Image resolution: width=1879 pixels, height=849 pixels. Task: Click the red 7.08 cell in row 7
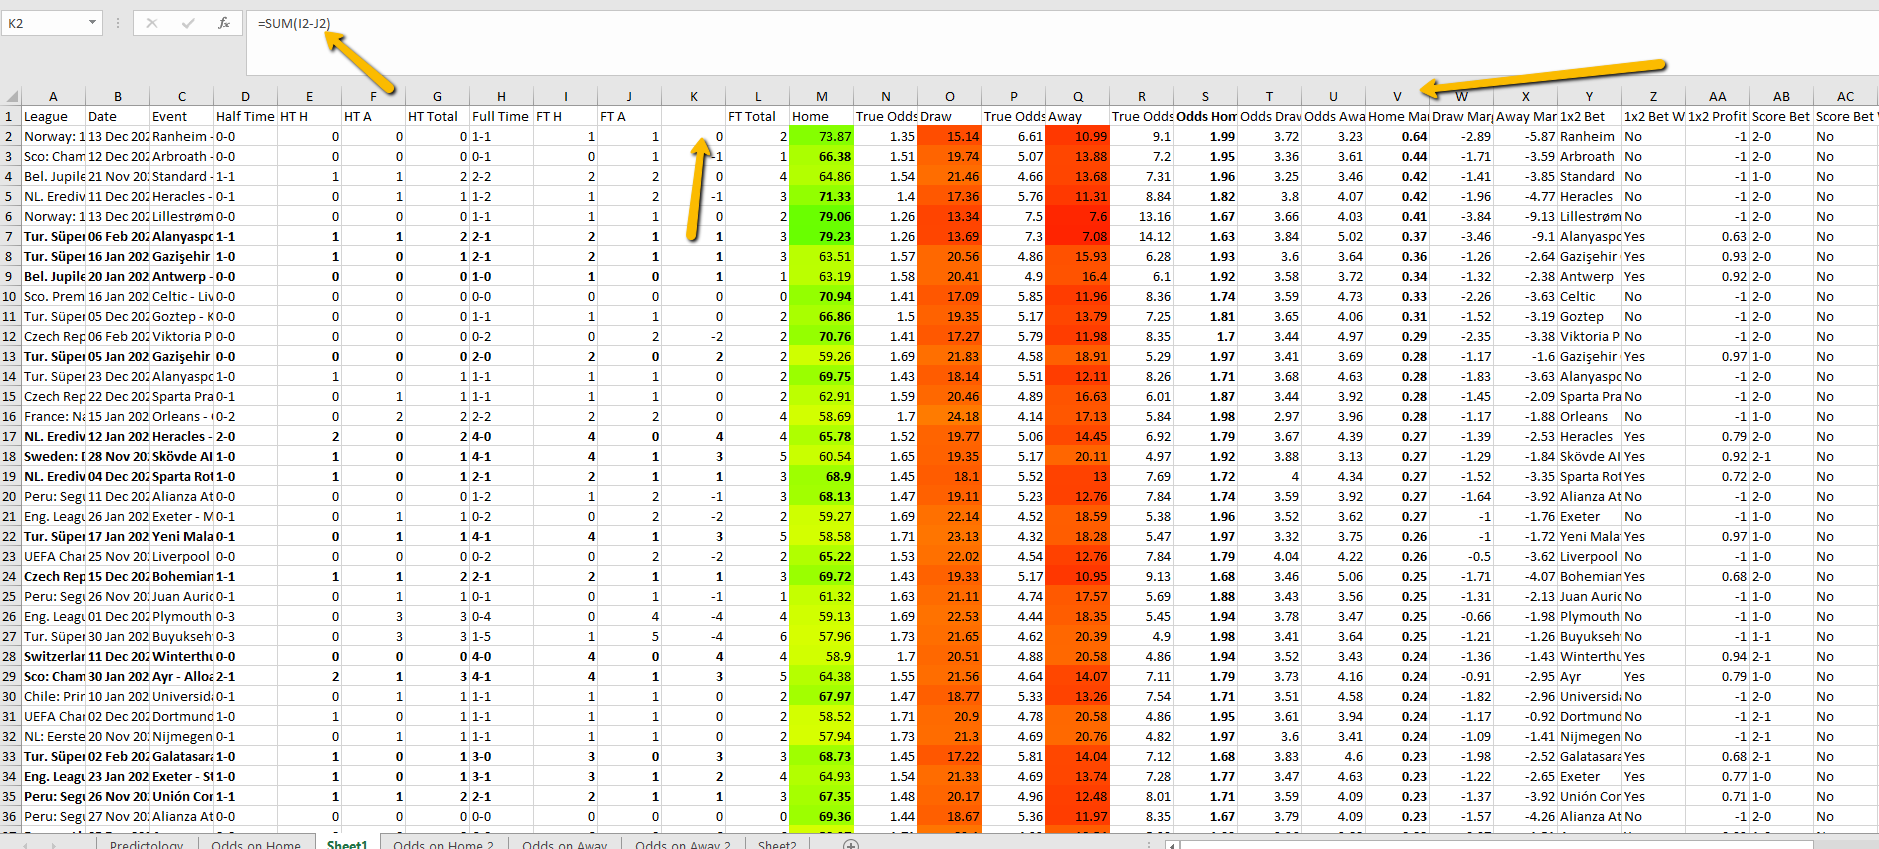[x=1078, y=236]
